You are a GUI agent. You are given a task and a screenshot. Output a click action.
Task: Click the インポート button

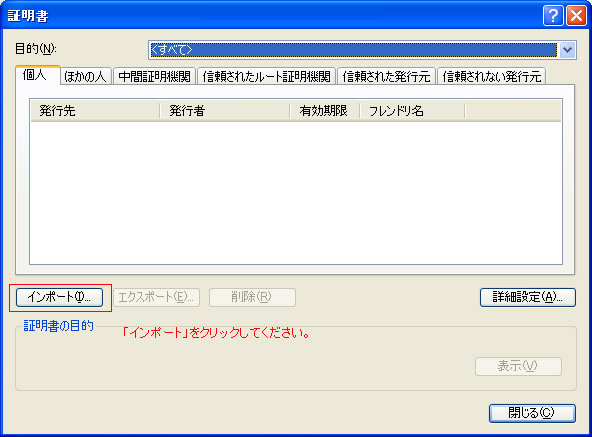59,297
